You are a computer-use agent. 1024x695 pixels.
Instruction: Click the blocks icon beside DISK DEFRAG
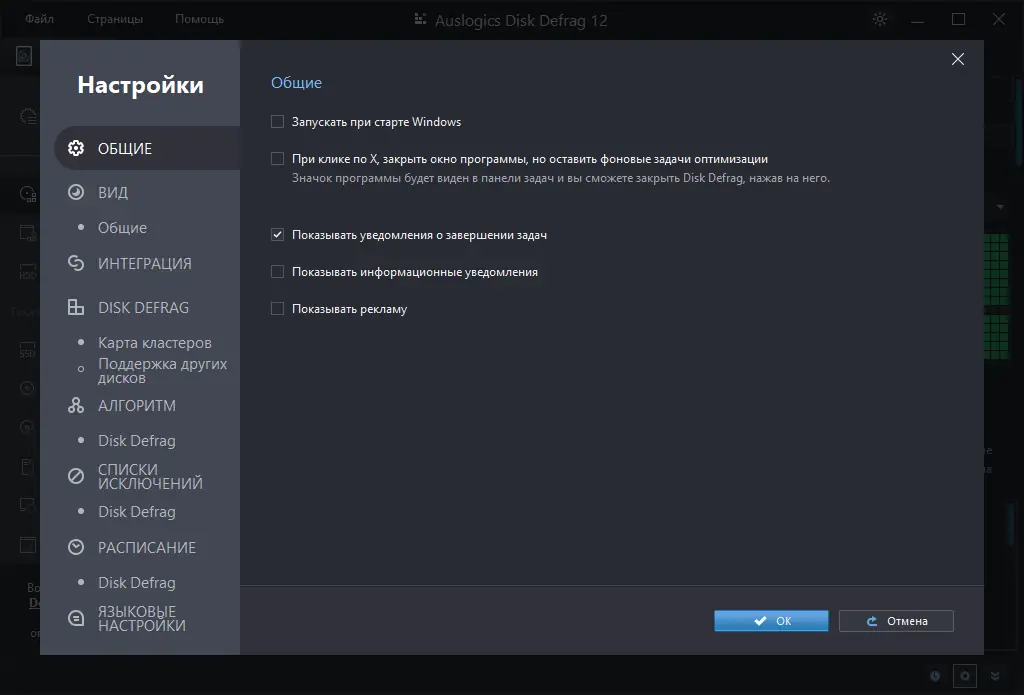click(76, 307)
